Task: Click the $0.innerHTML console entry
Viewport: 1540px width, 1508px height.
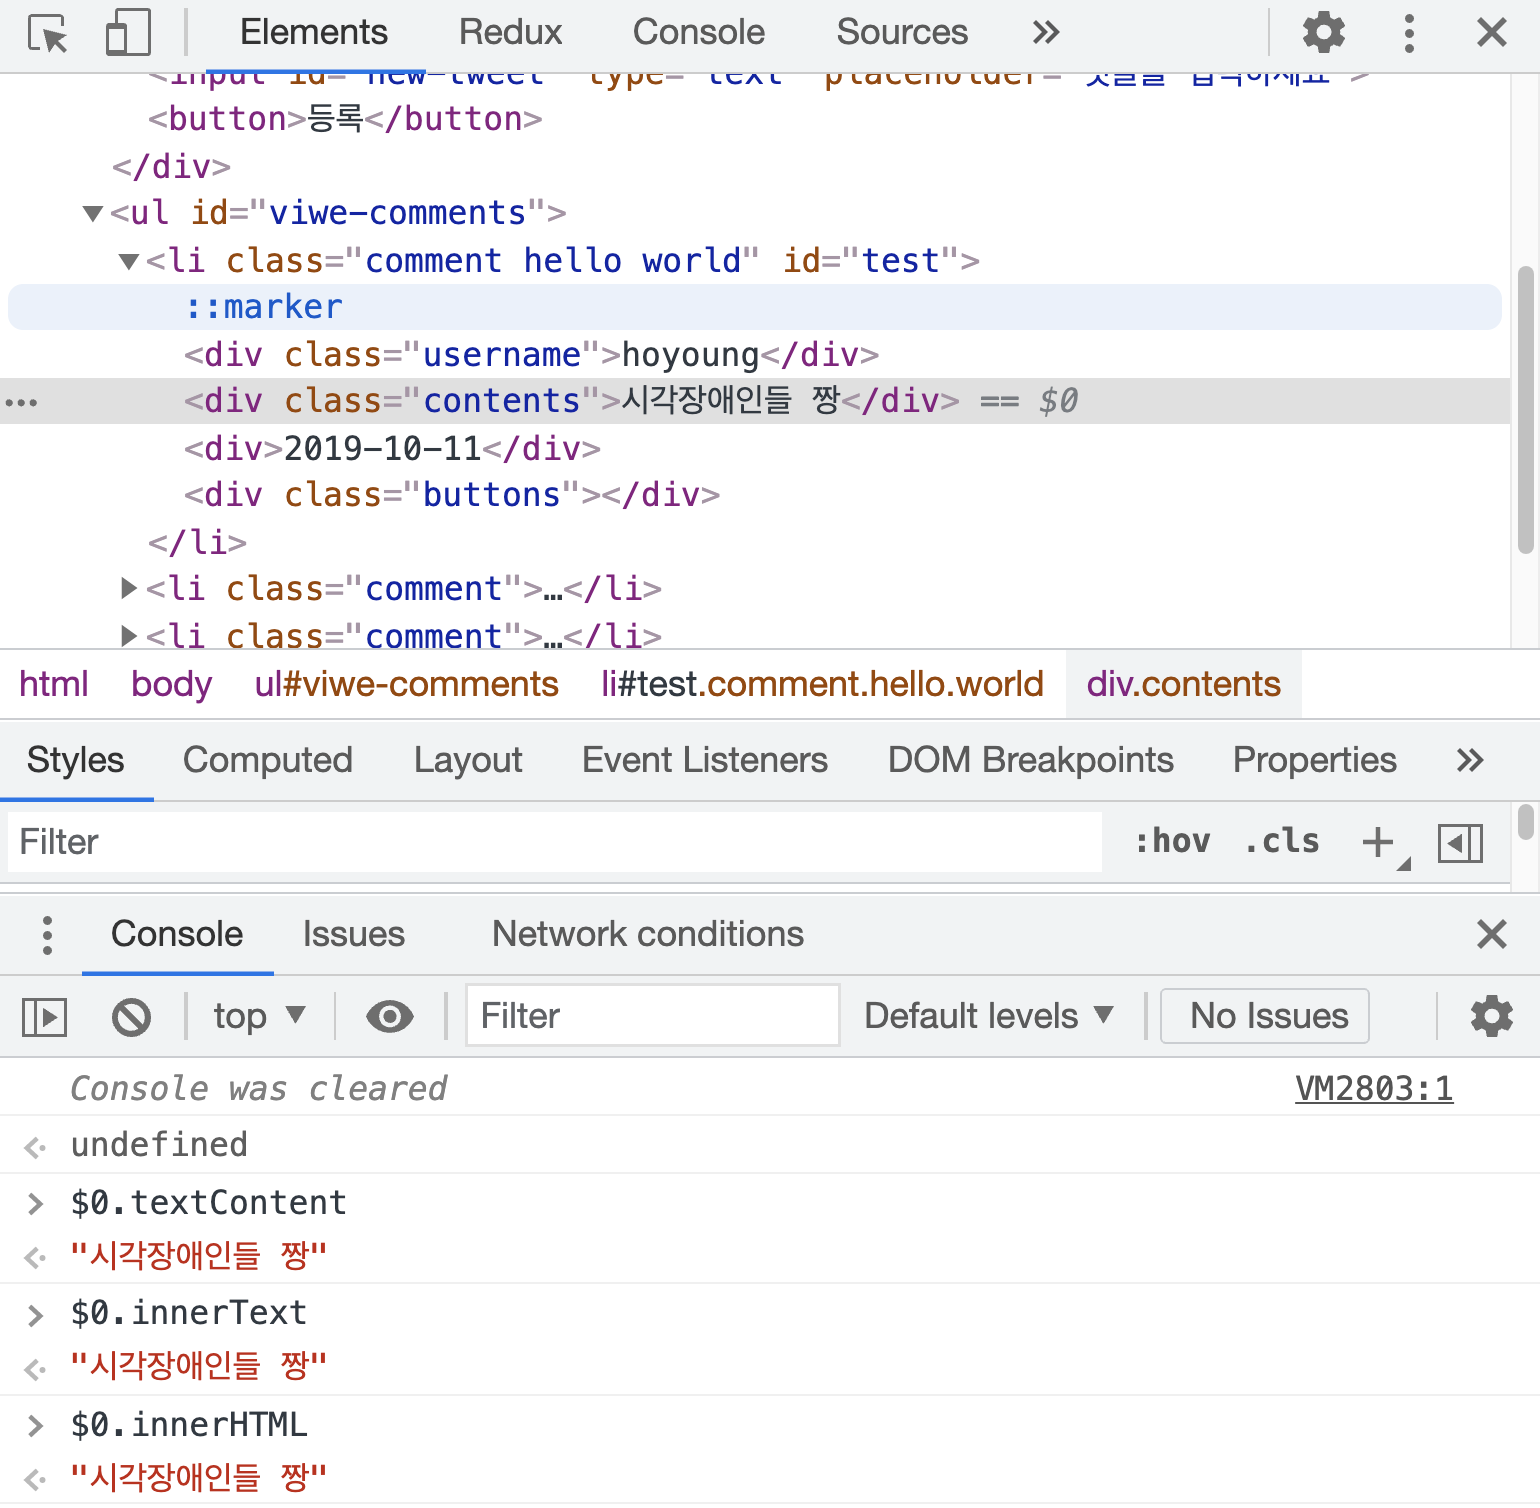Action: point(189,1424)
